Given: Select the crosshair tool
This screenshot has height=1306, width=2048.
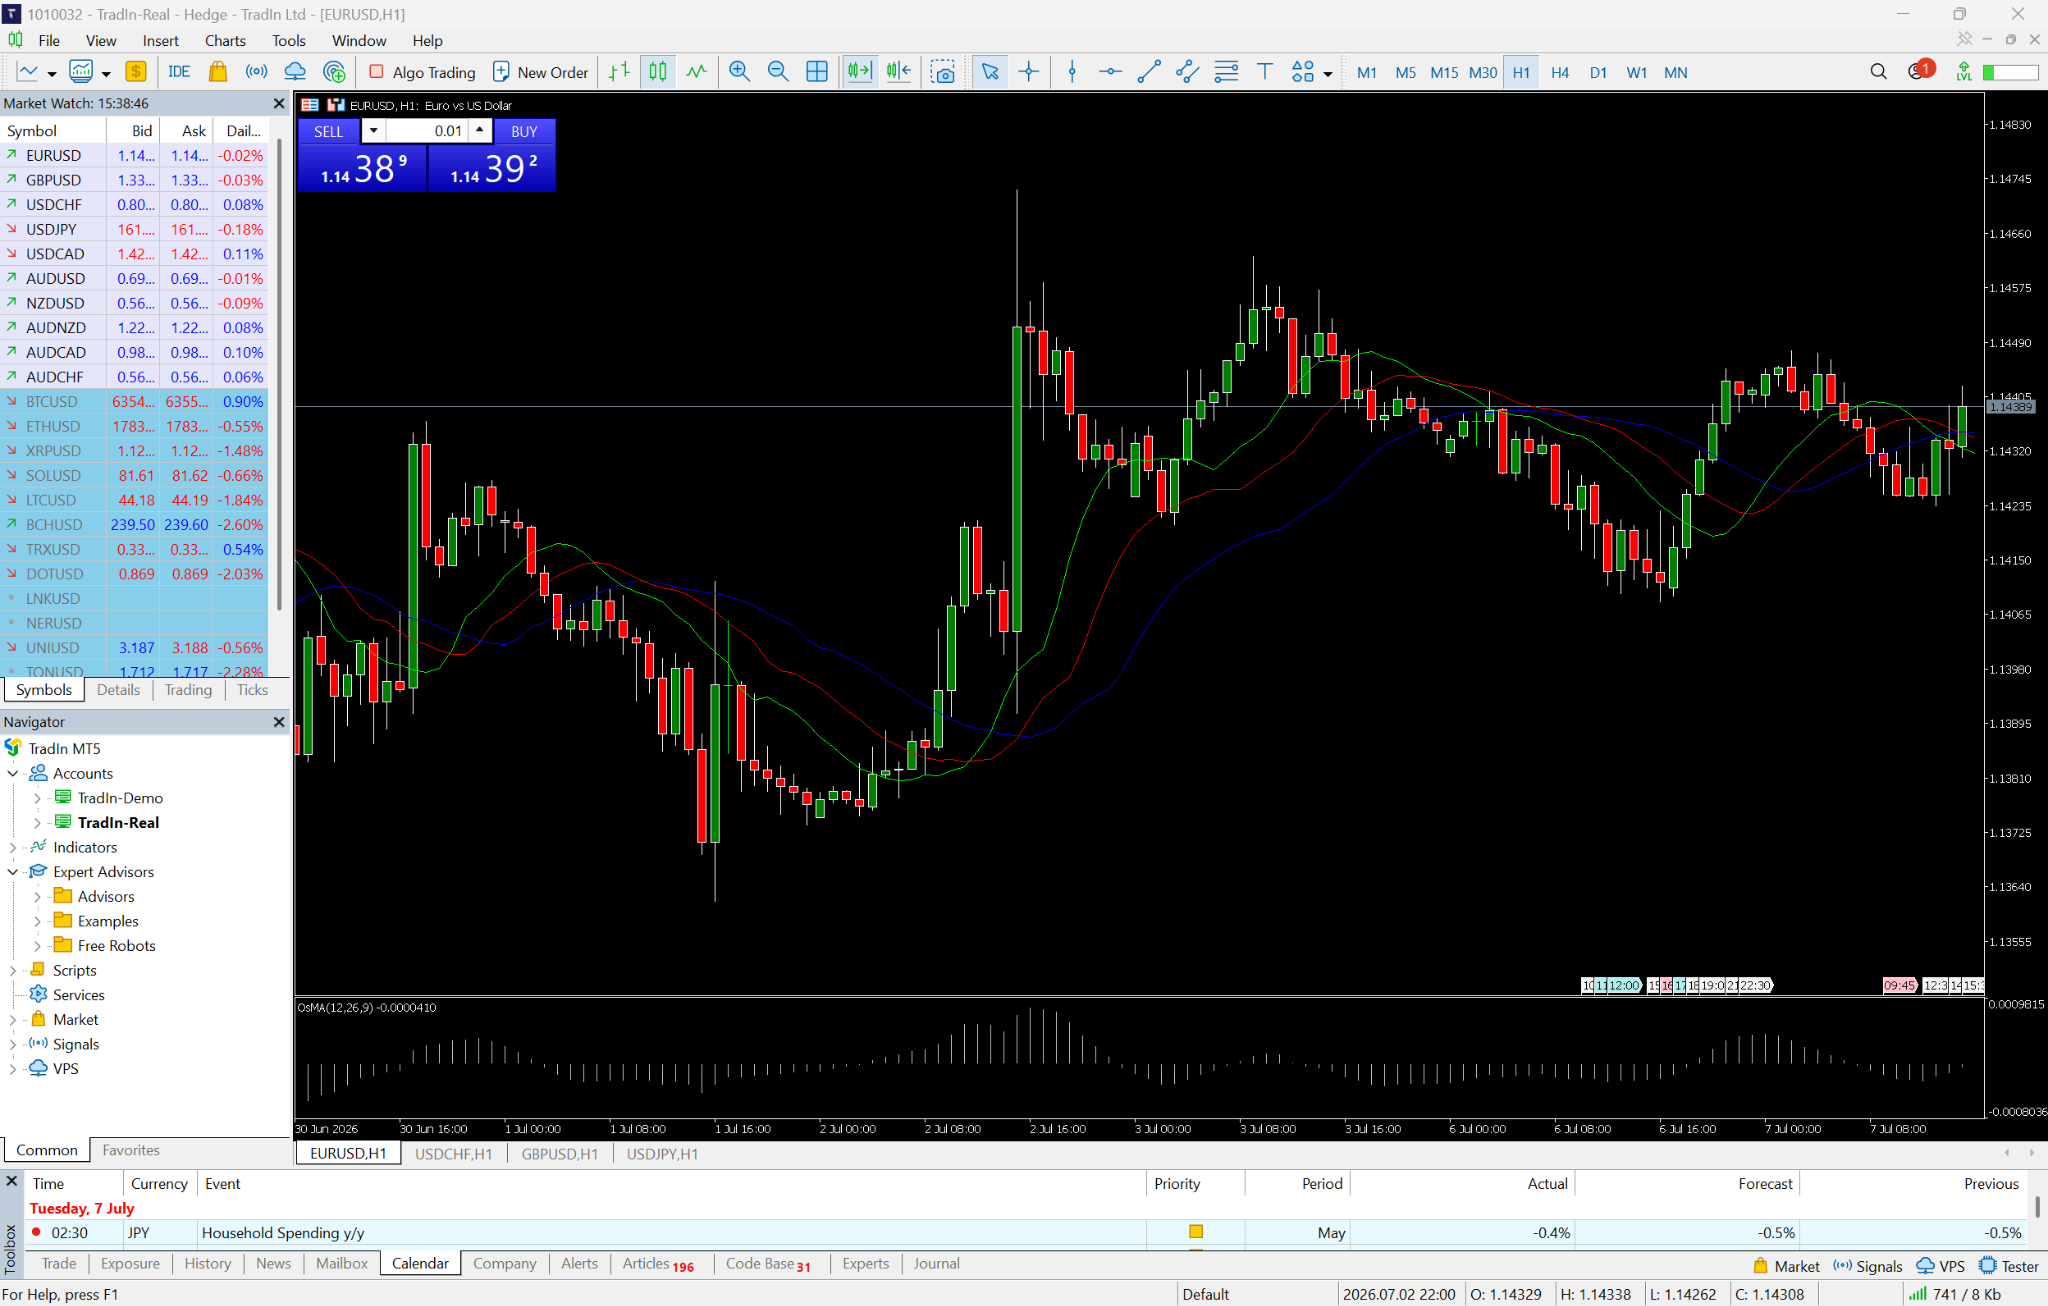Looking at the screenshot, I should point(1028,72).
